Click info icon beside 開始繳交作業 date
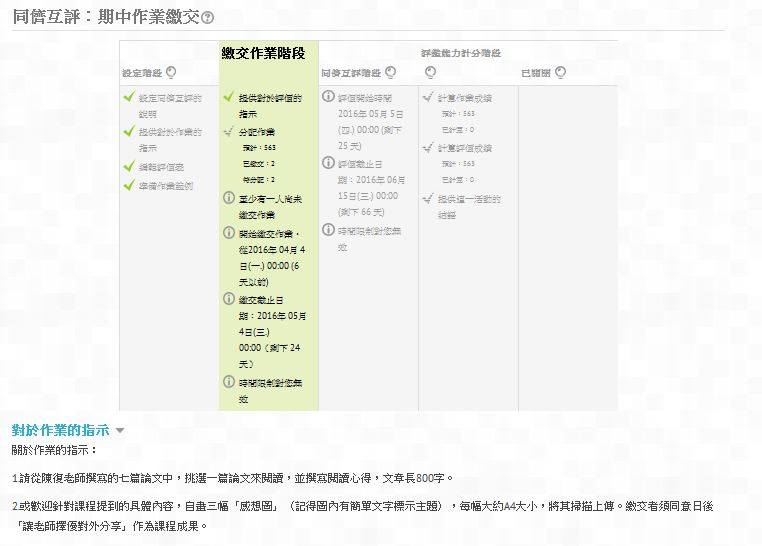This screenshot has width=762, height=546. click(x=229, y=233)
